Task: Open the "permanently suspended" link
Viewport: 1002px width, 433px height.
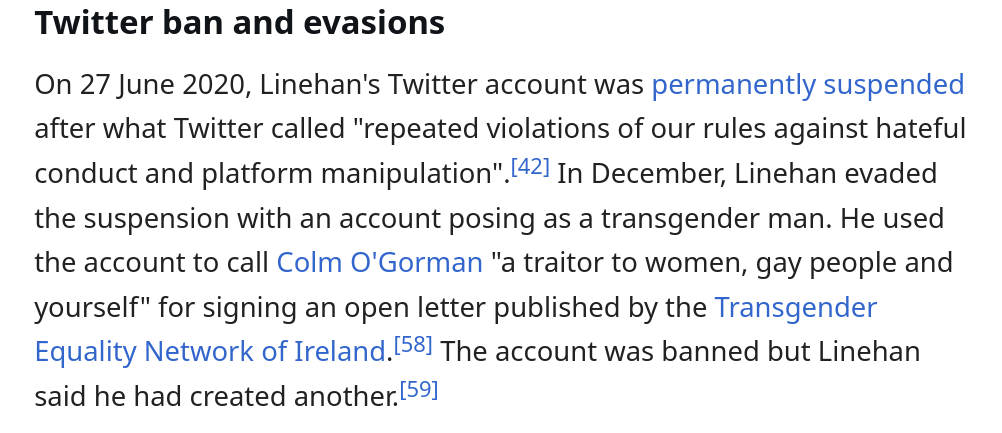Action: (807, 85)
